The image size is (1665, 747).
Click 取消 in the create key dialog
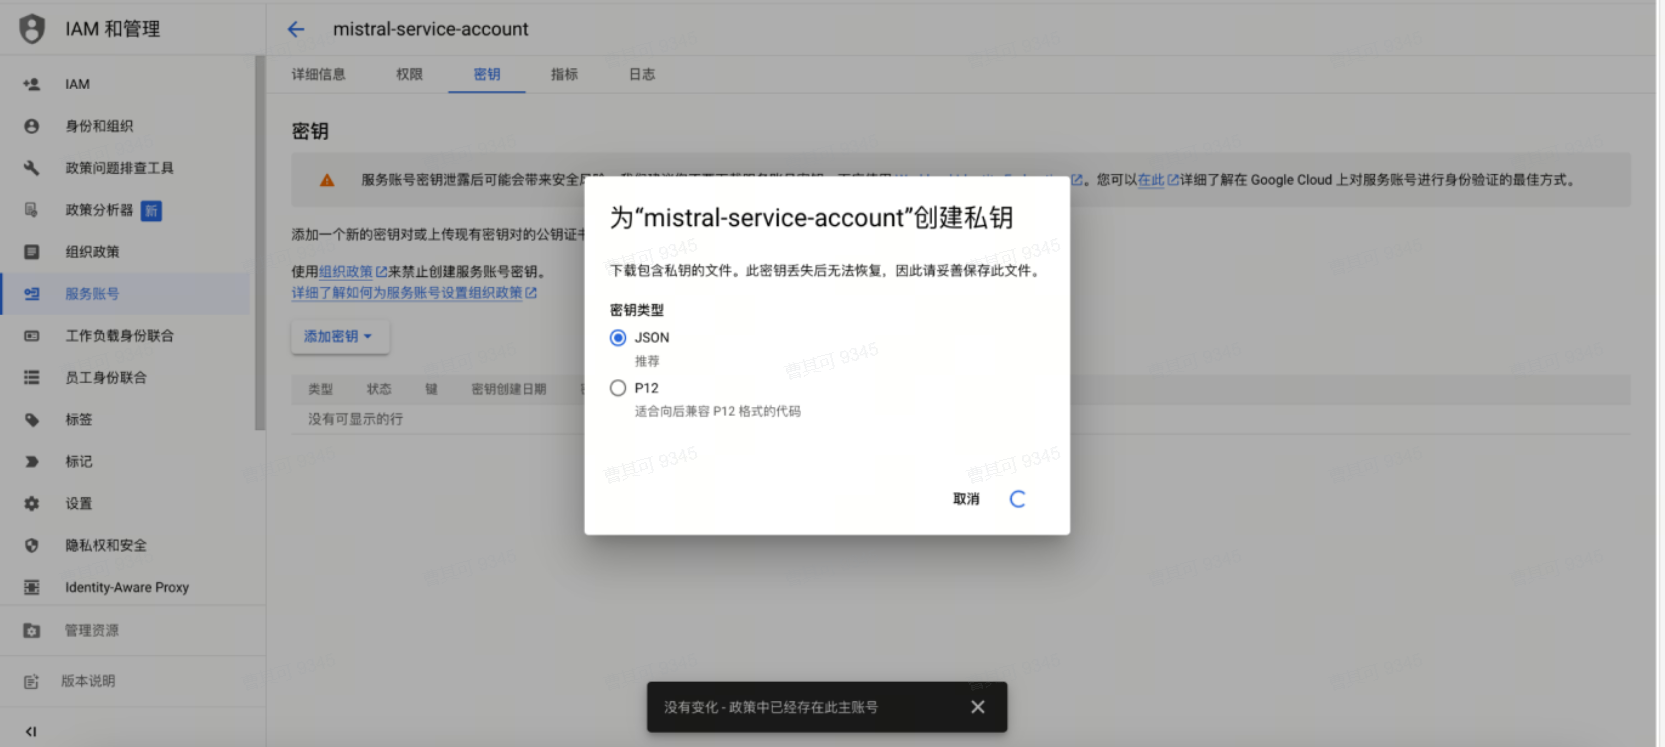tap(965, 499)
